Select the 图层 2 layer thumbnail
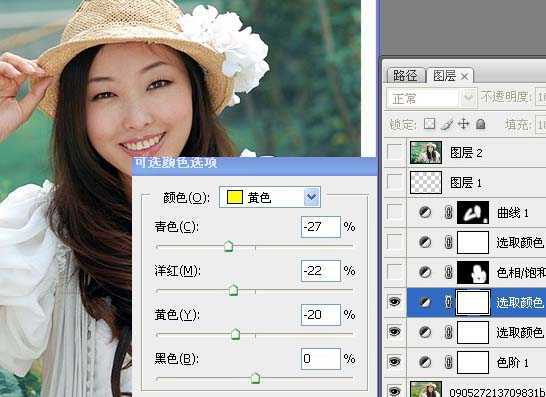 click(x=426, y=153)
